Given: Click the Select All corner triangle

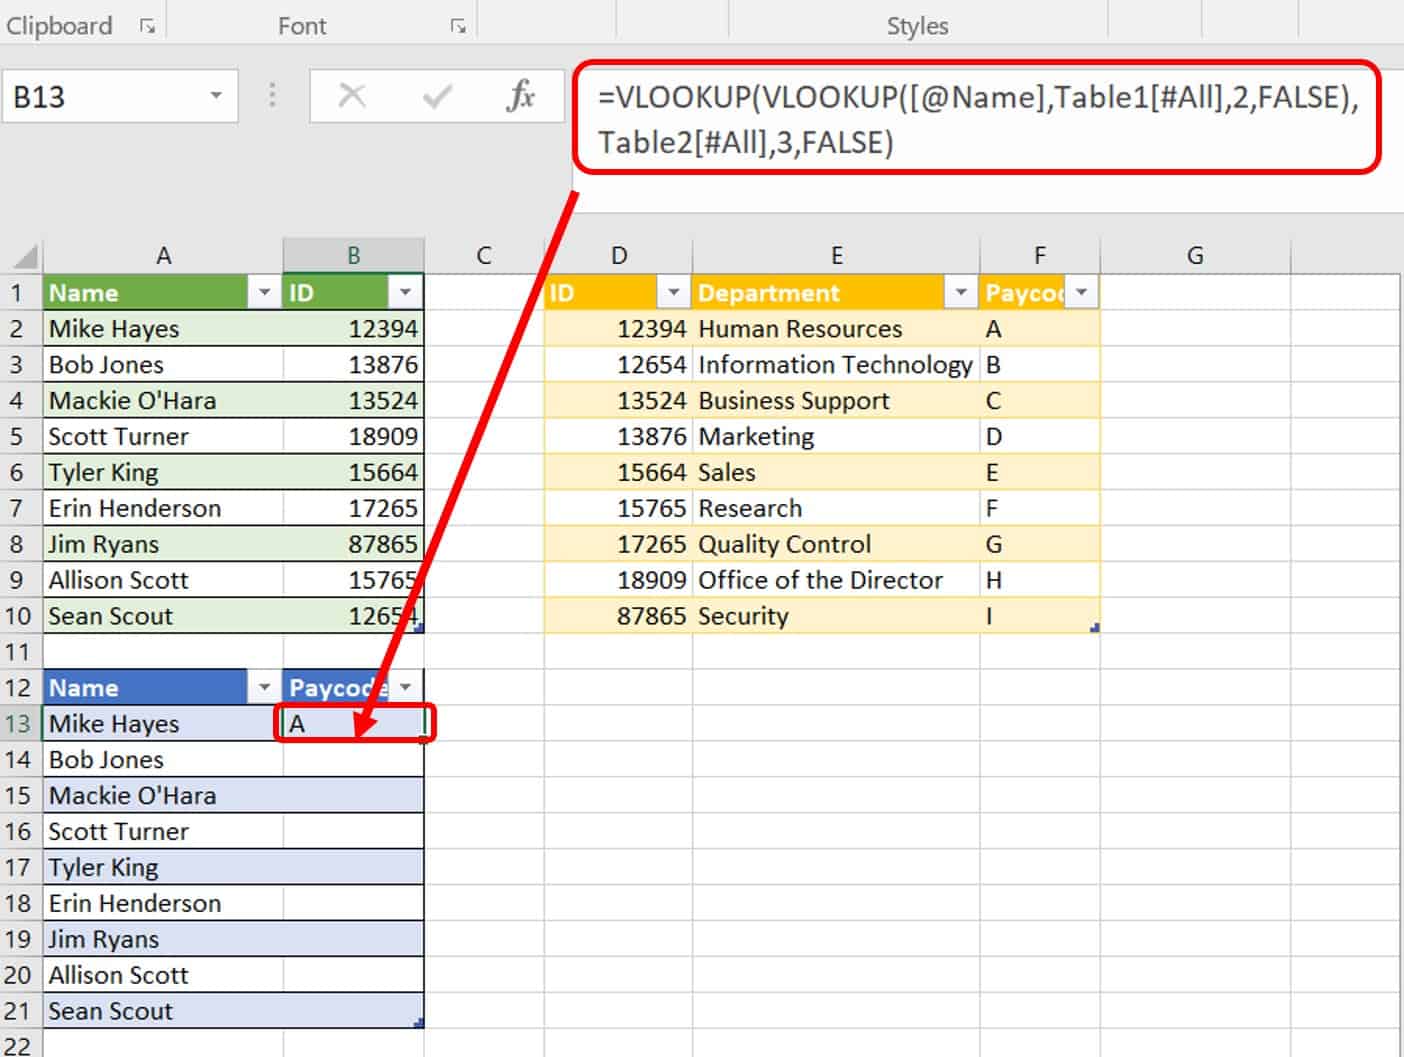Looking at the screenshot, I should [24, 256].
